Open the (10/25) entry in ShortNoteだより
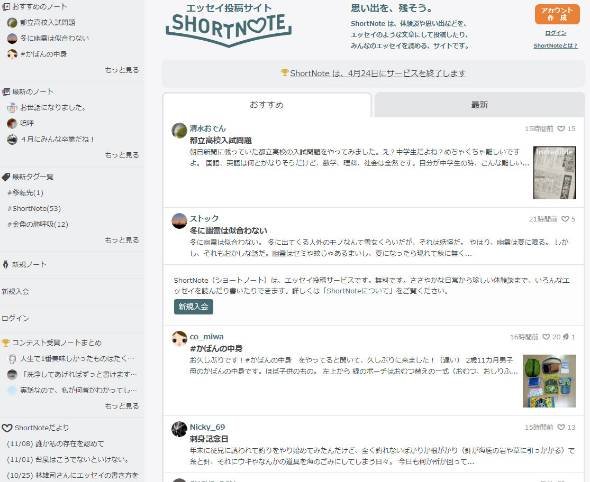The height and width of the screenshot is (482, 590). click(73, 476)
